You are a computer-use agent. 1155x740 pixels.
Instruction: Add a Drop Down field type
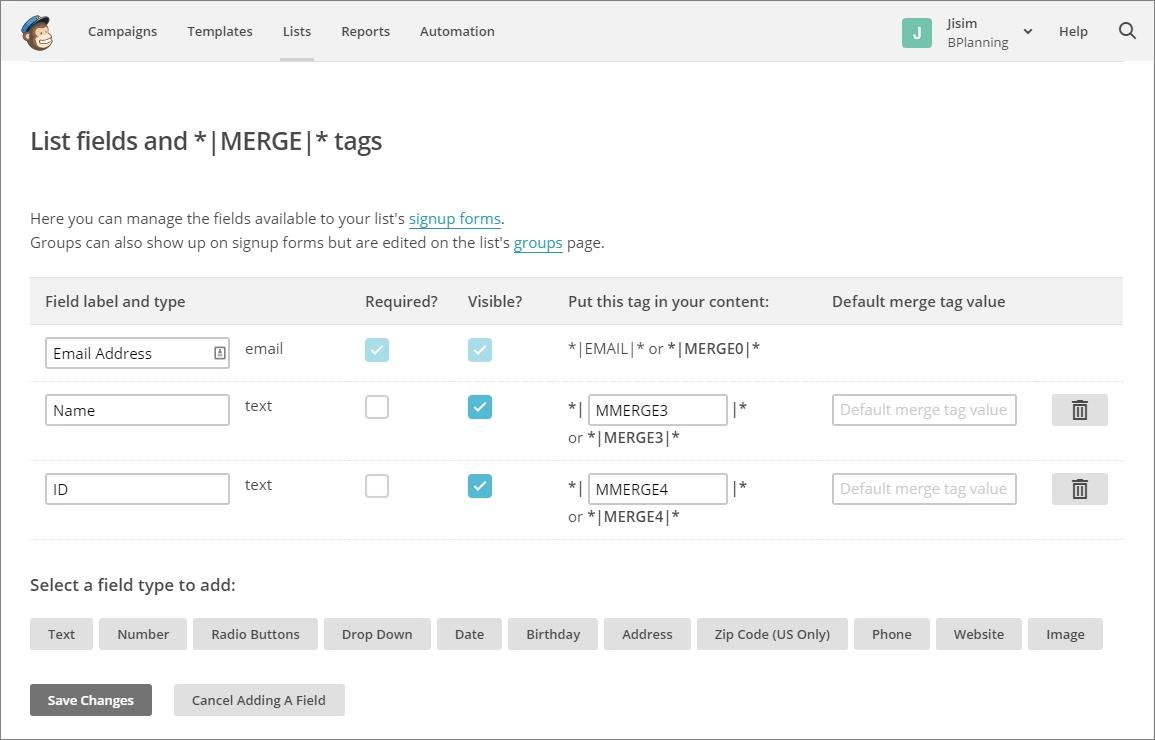coord(377,634)
